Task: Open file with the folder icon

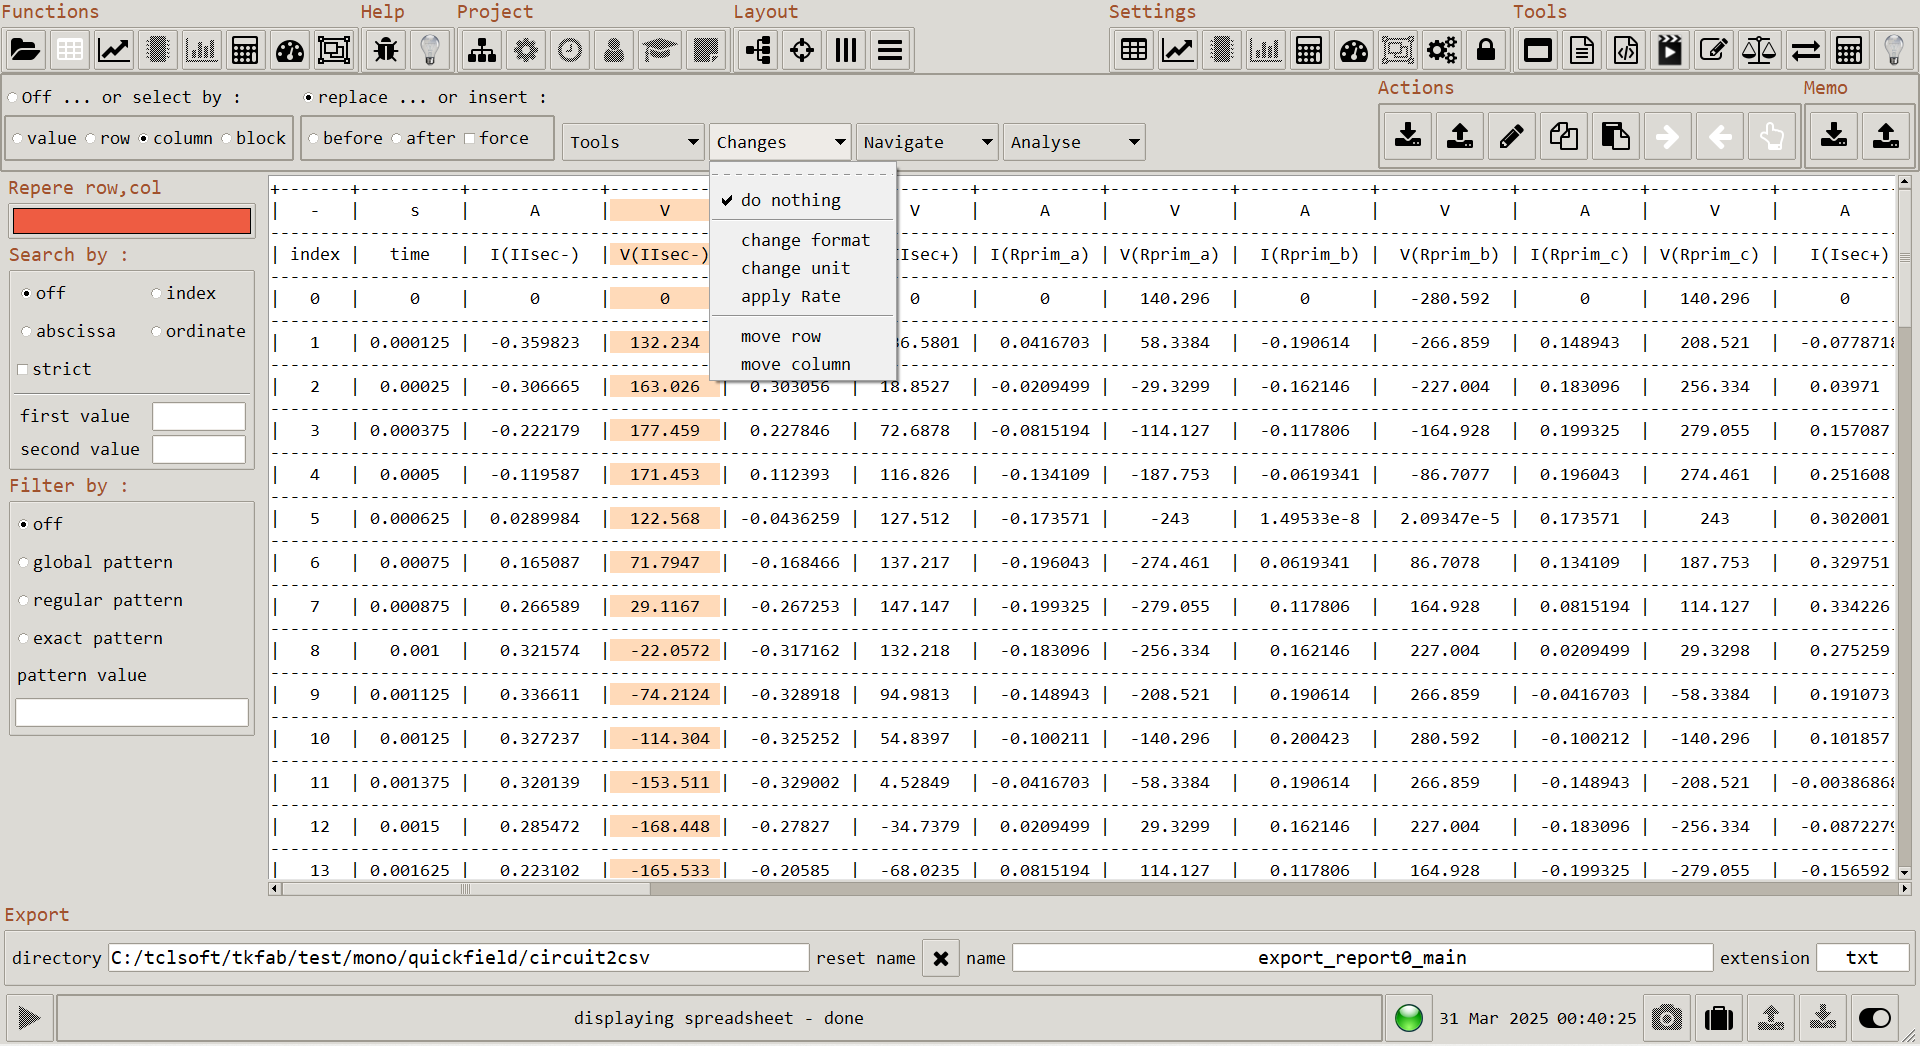Action: click(25, 50)
